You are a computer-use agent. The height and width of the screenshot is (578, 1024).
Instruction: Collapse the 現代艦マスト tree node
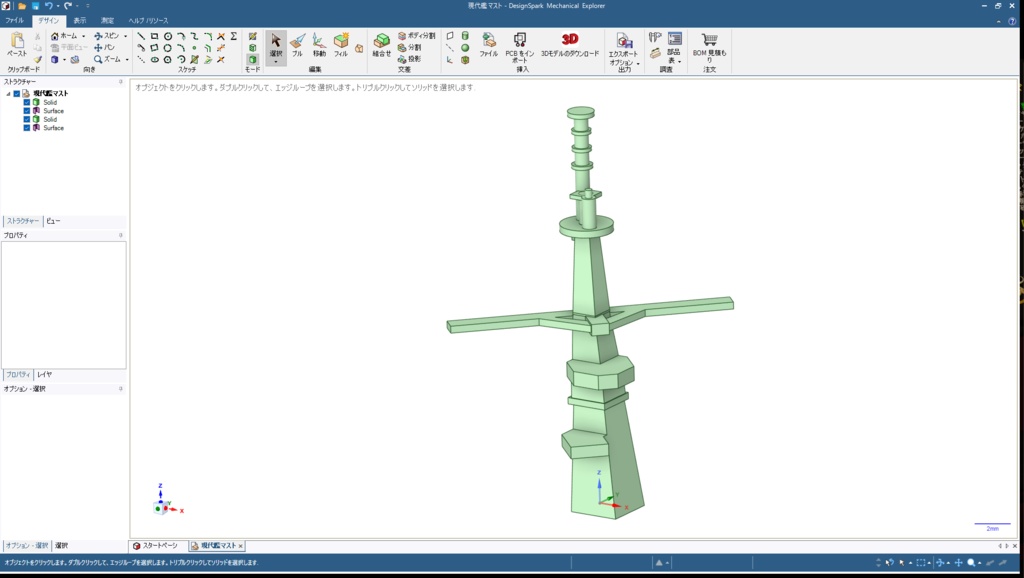[8, 93]
